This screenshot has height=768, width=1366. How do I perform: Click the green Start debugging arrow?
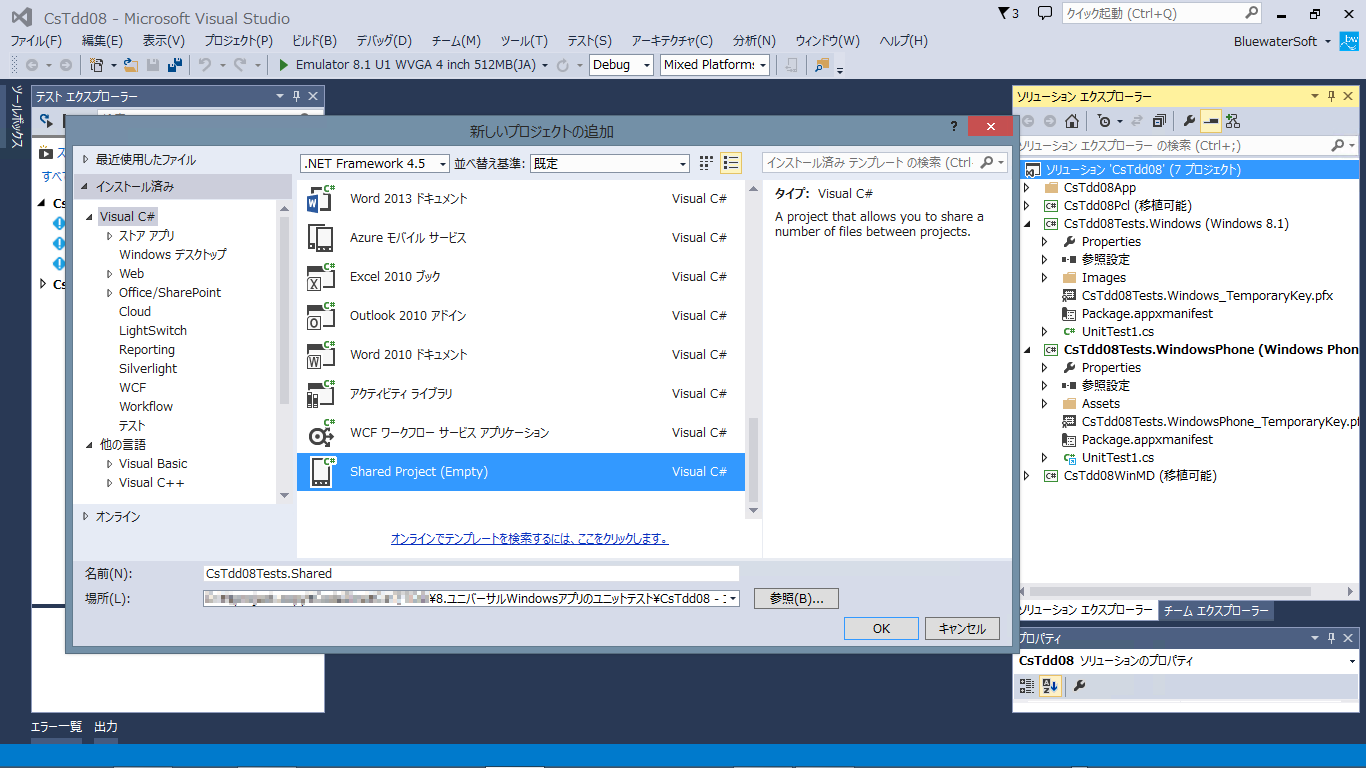284,65
